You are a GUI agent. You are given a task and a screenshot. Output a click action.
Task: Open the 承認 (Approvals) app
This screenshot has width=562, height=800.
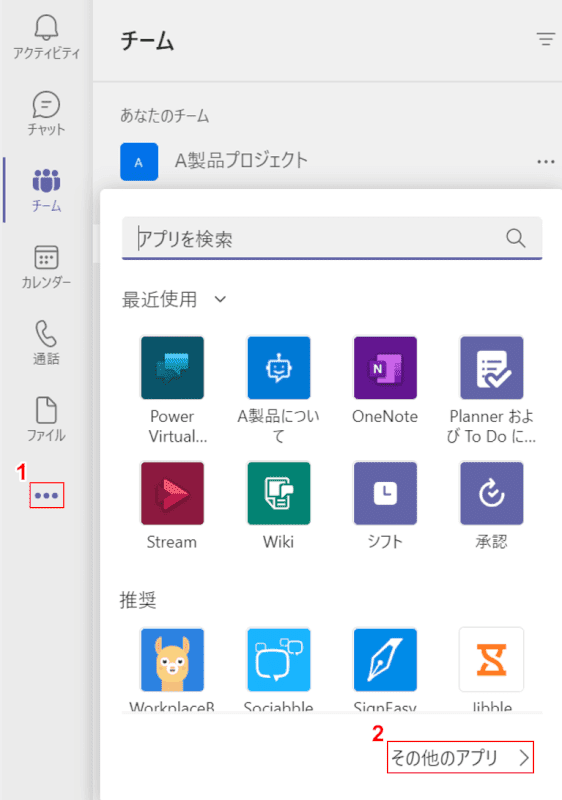[x=492, y=493]
